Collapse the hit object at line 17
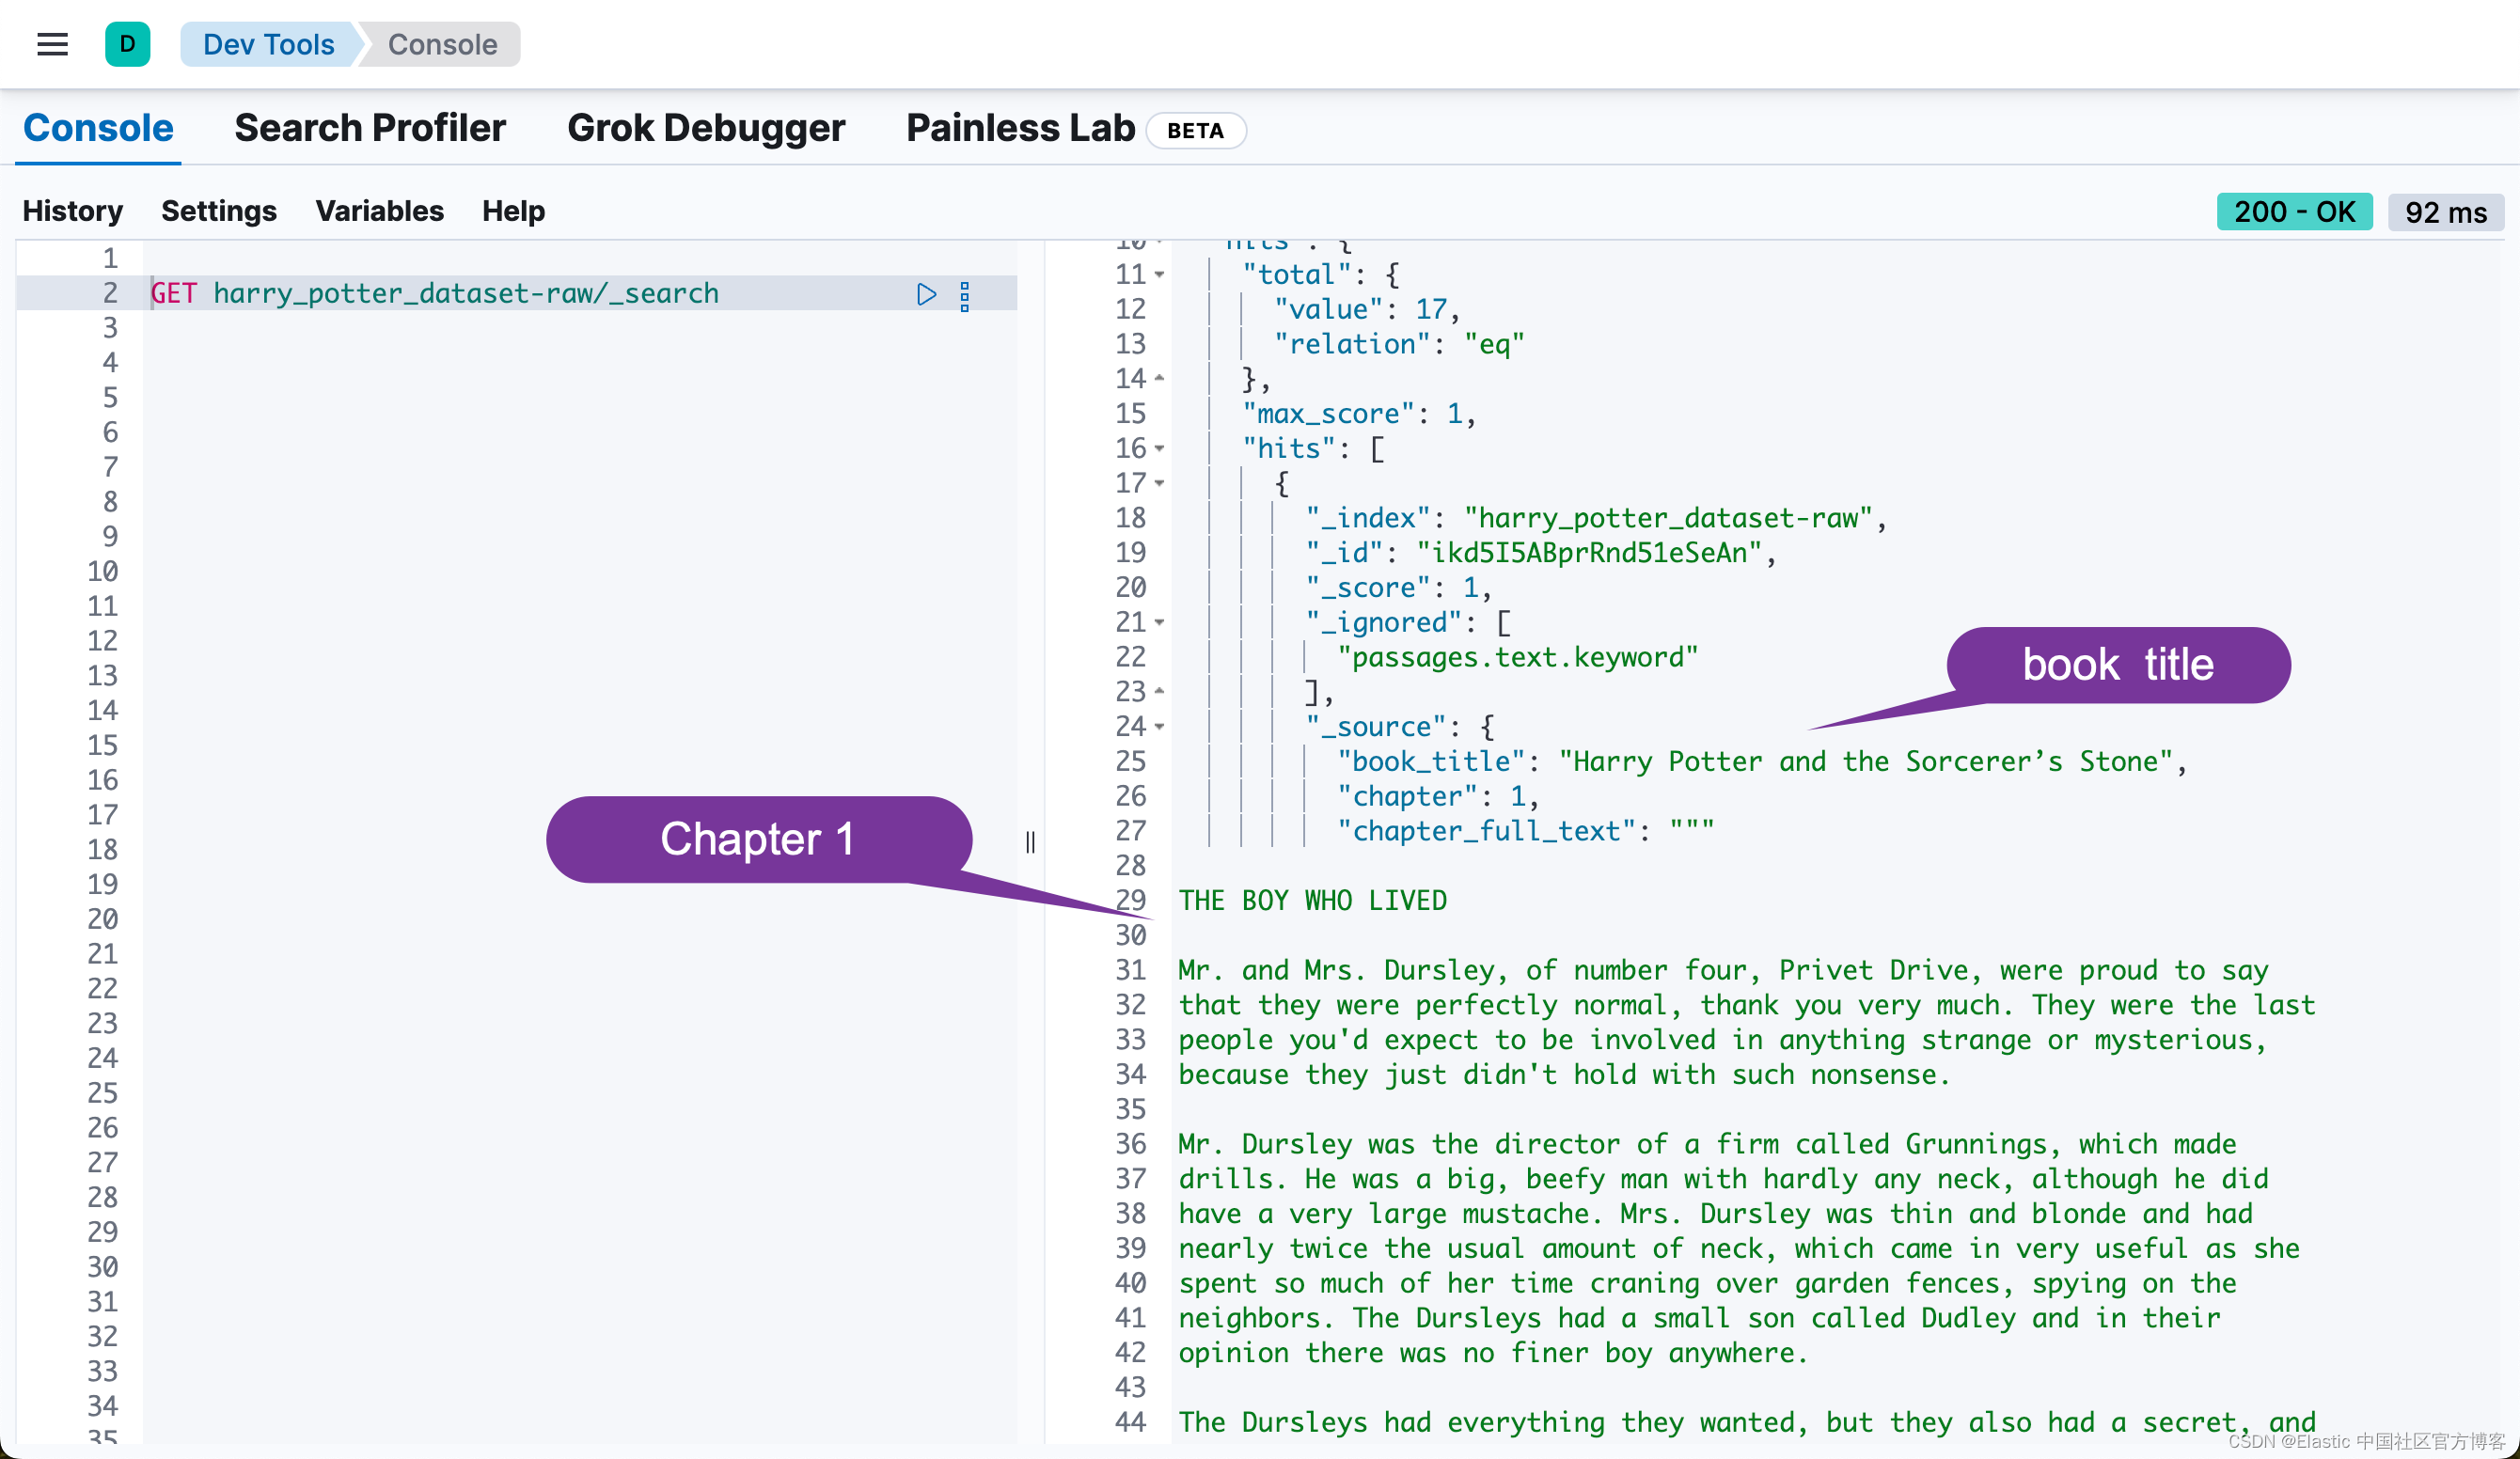Image resolution: width=2520 pixels, height=1459 pixels. click(1159, 483)
